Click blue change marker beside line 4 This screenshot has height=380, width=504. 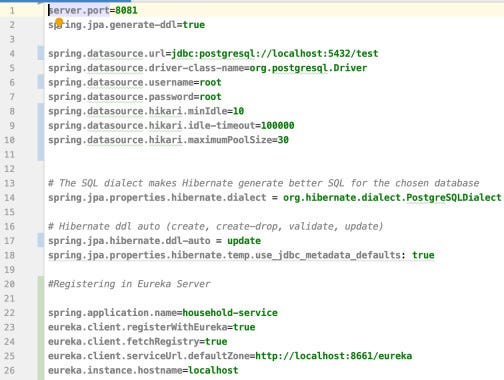click(41, 54)
